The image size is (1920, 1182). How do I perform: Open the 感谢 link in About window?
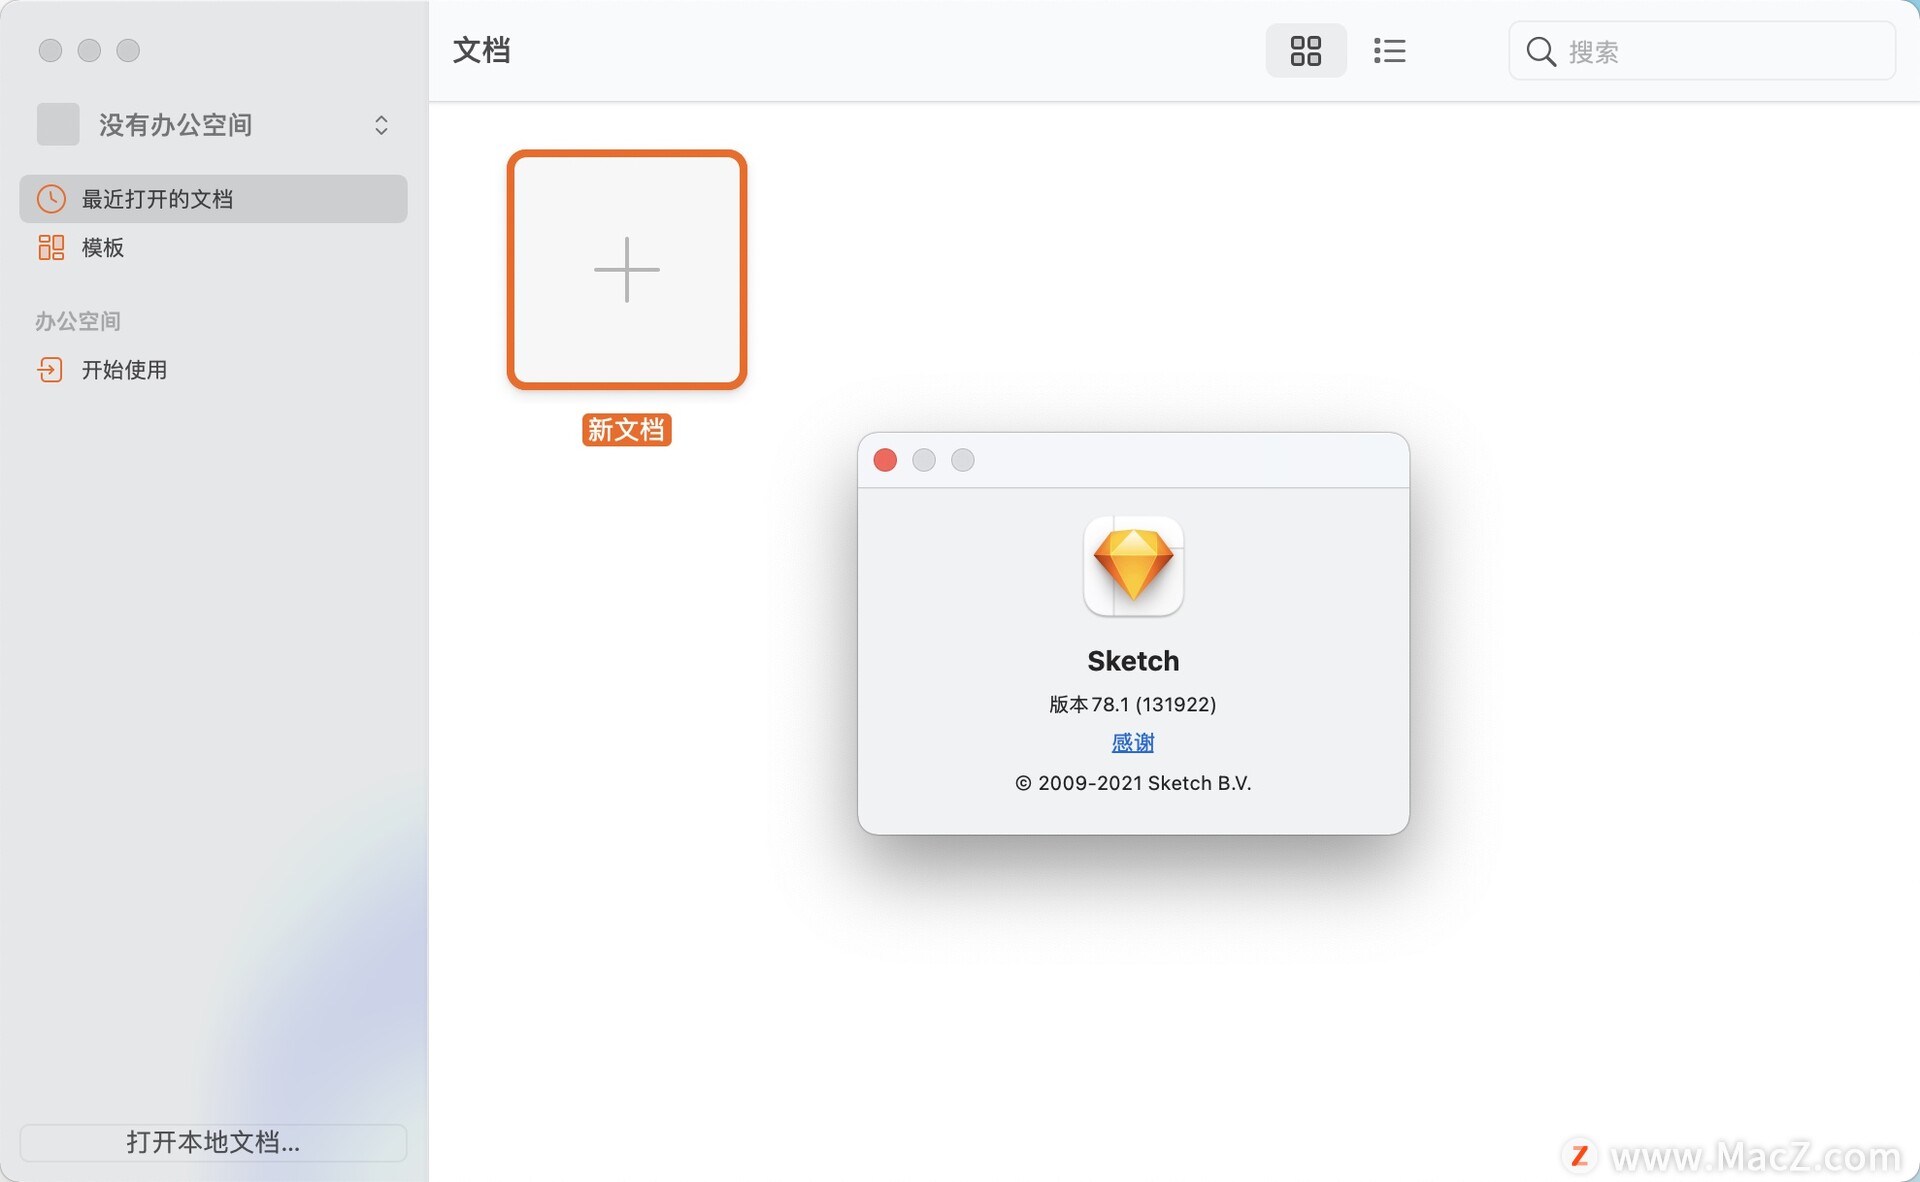coord(1133,743)
